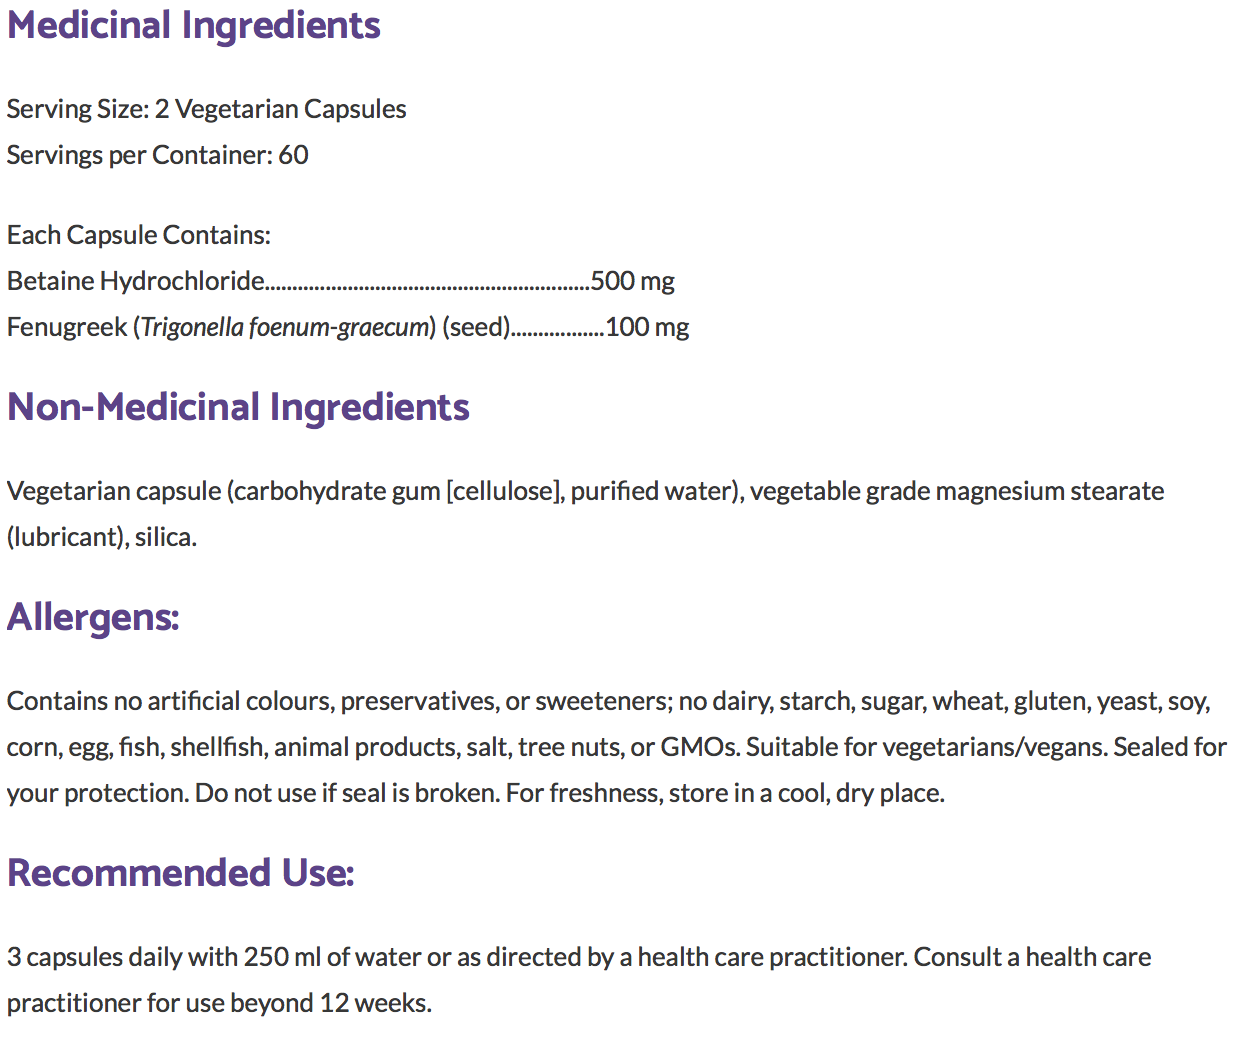Click the Suitable for vegetarians/vegans text
The width and height of the screenshot is (1246, 1044).
(925, 747)
